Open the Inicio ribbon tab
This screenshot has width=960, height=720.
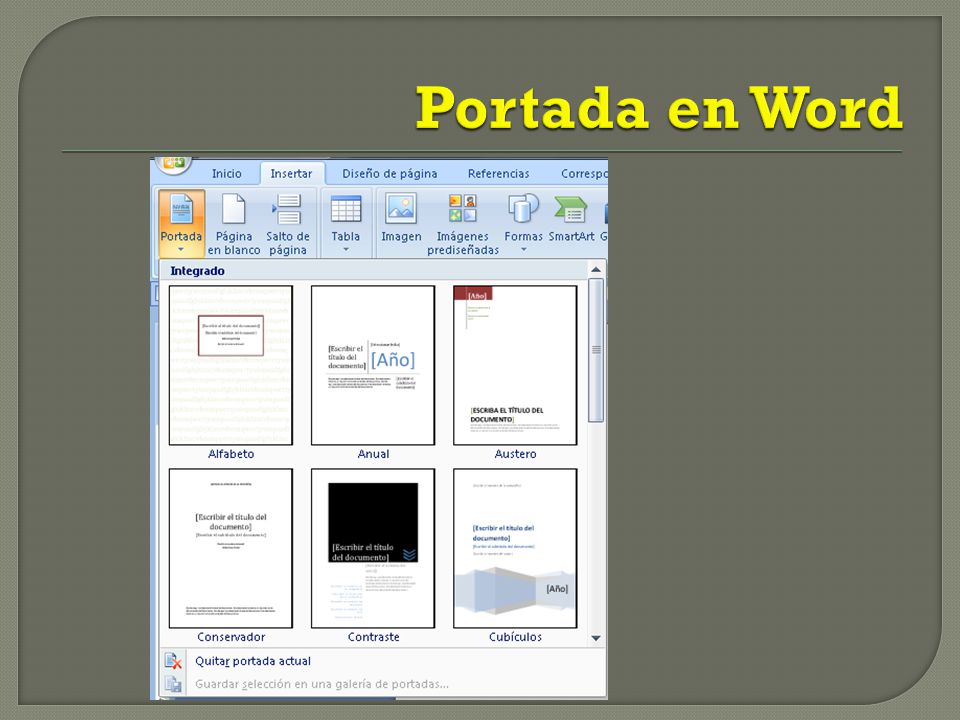[227, 174]
